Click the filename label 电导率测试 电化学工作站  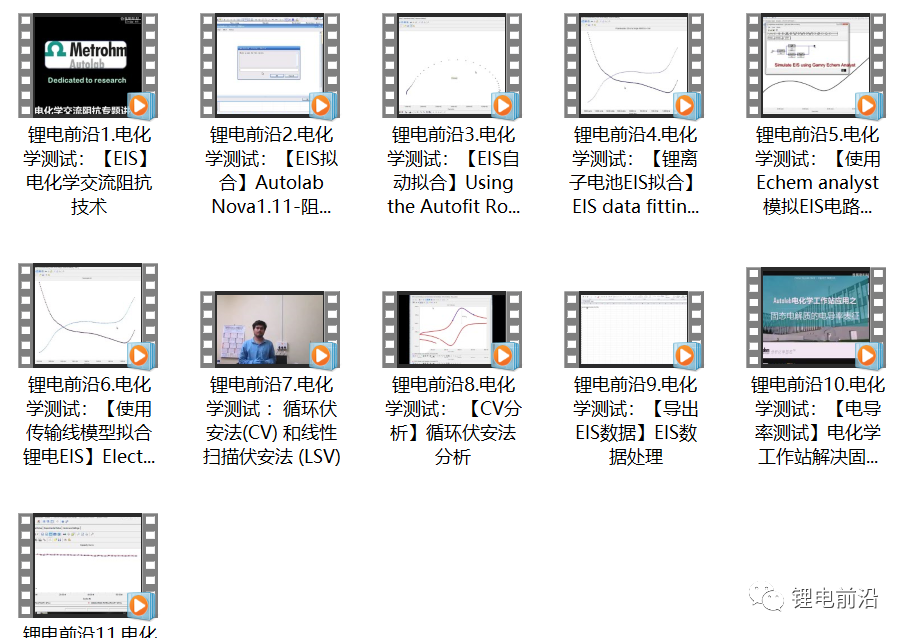[x=816, y=420]
